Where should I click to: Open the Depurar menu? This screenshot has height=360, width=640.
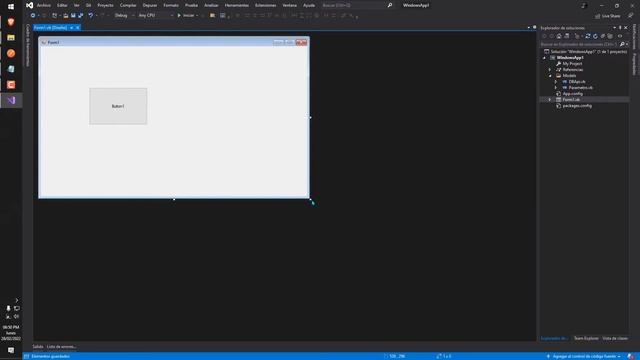click(x=150, y=5)
